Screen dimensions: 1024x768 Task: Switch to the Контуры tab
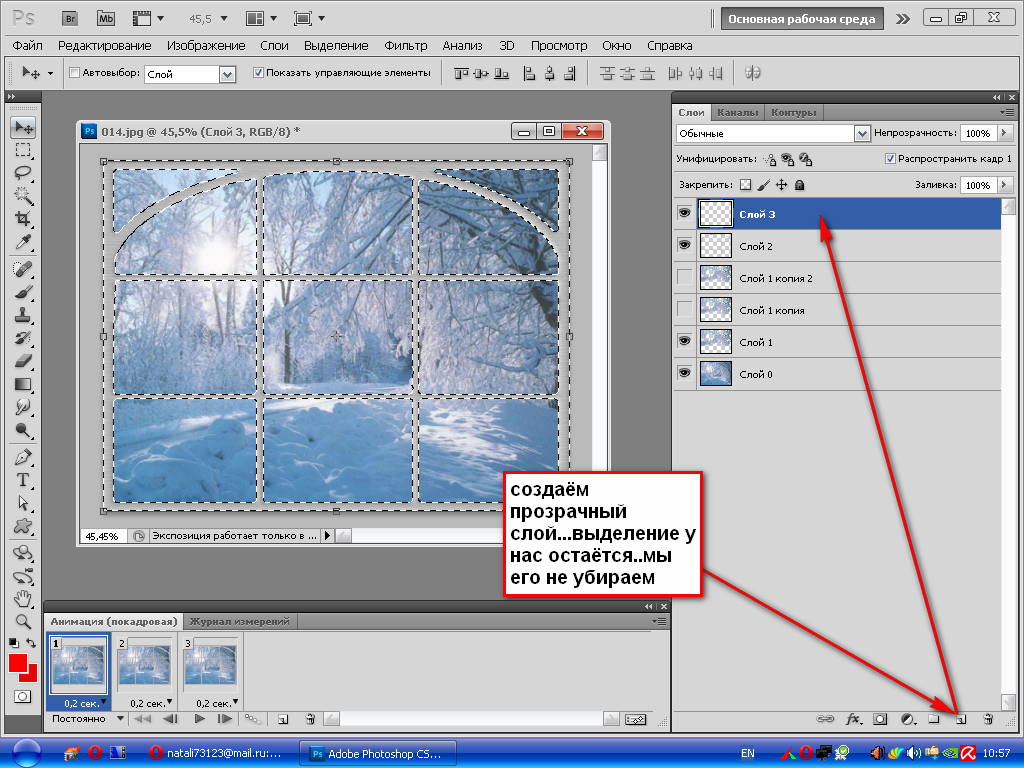pos(793,112)
